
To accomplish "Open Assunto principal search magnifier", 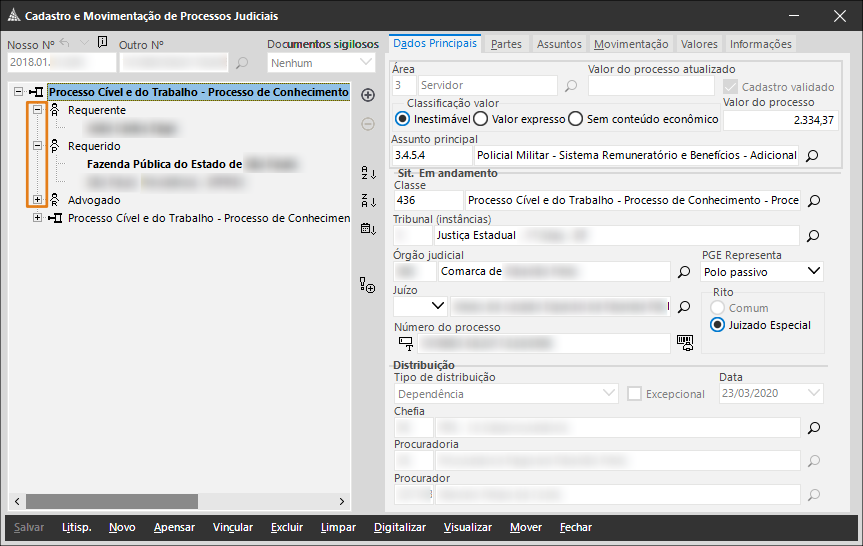I will coord(812,156).
